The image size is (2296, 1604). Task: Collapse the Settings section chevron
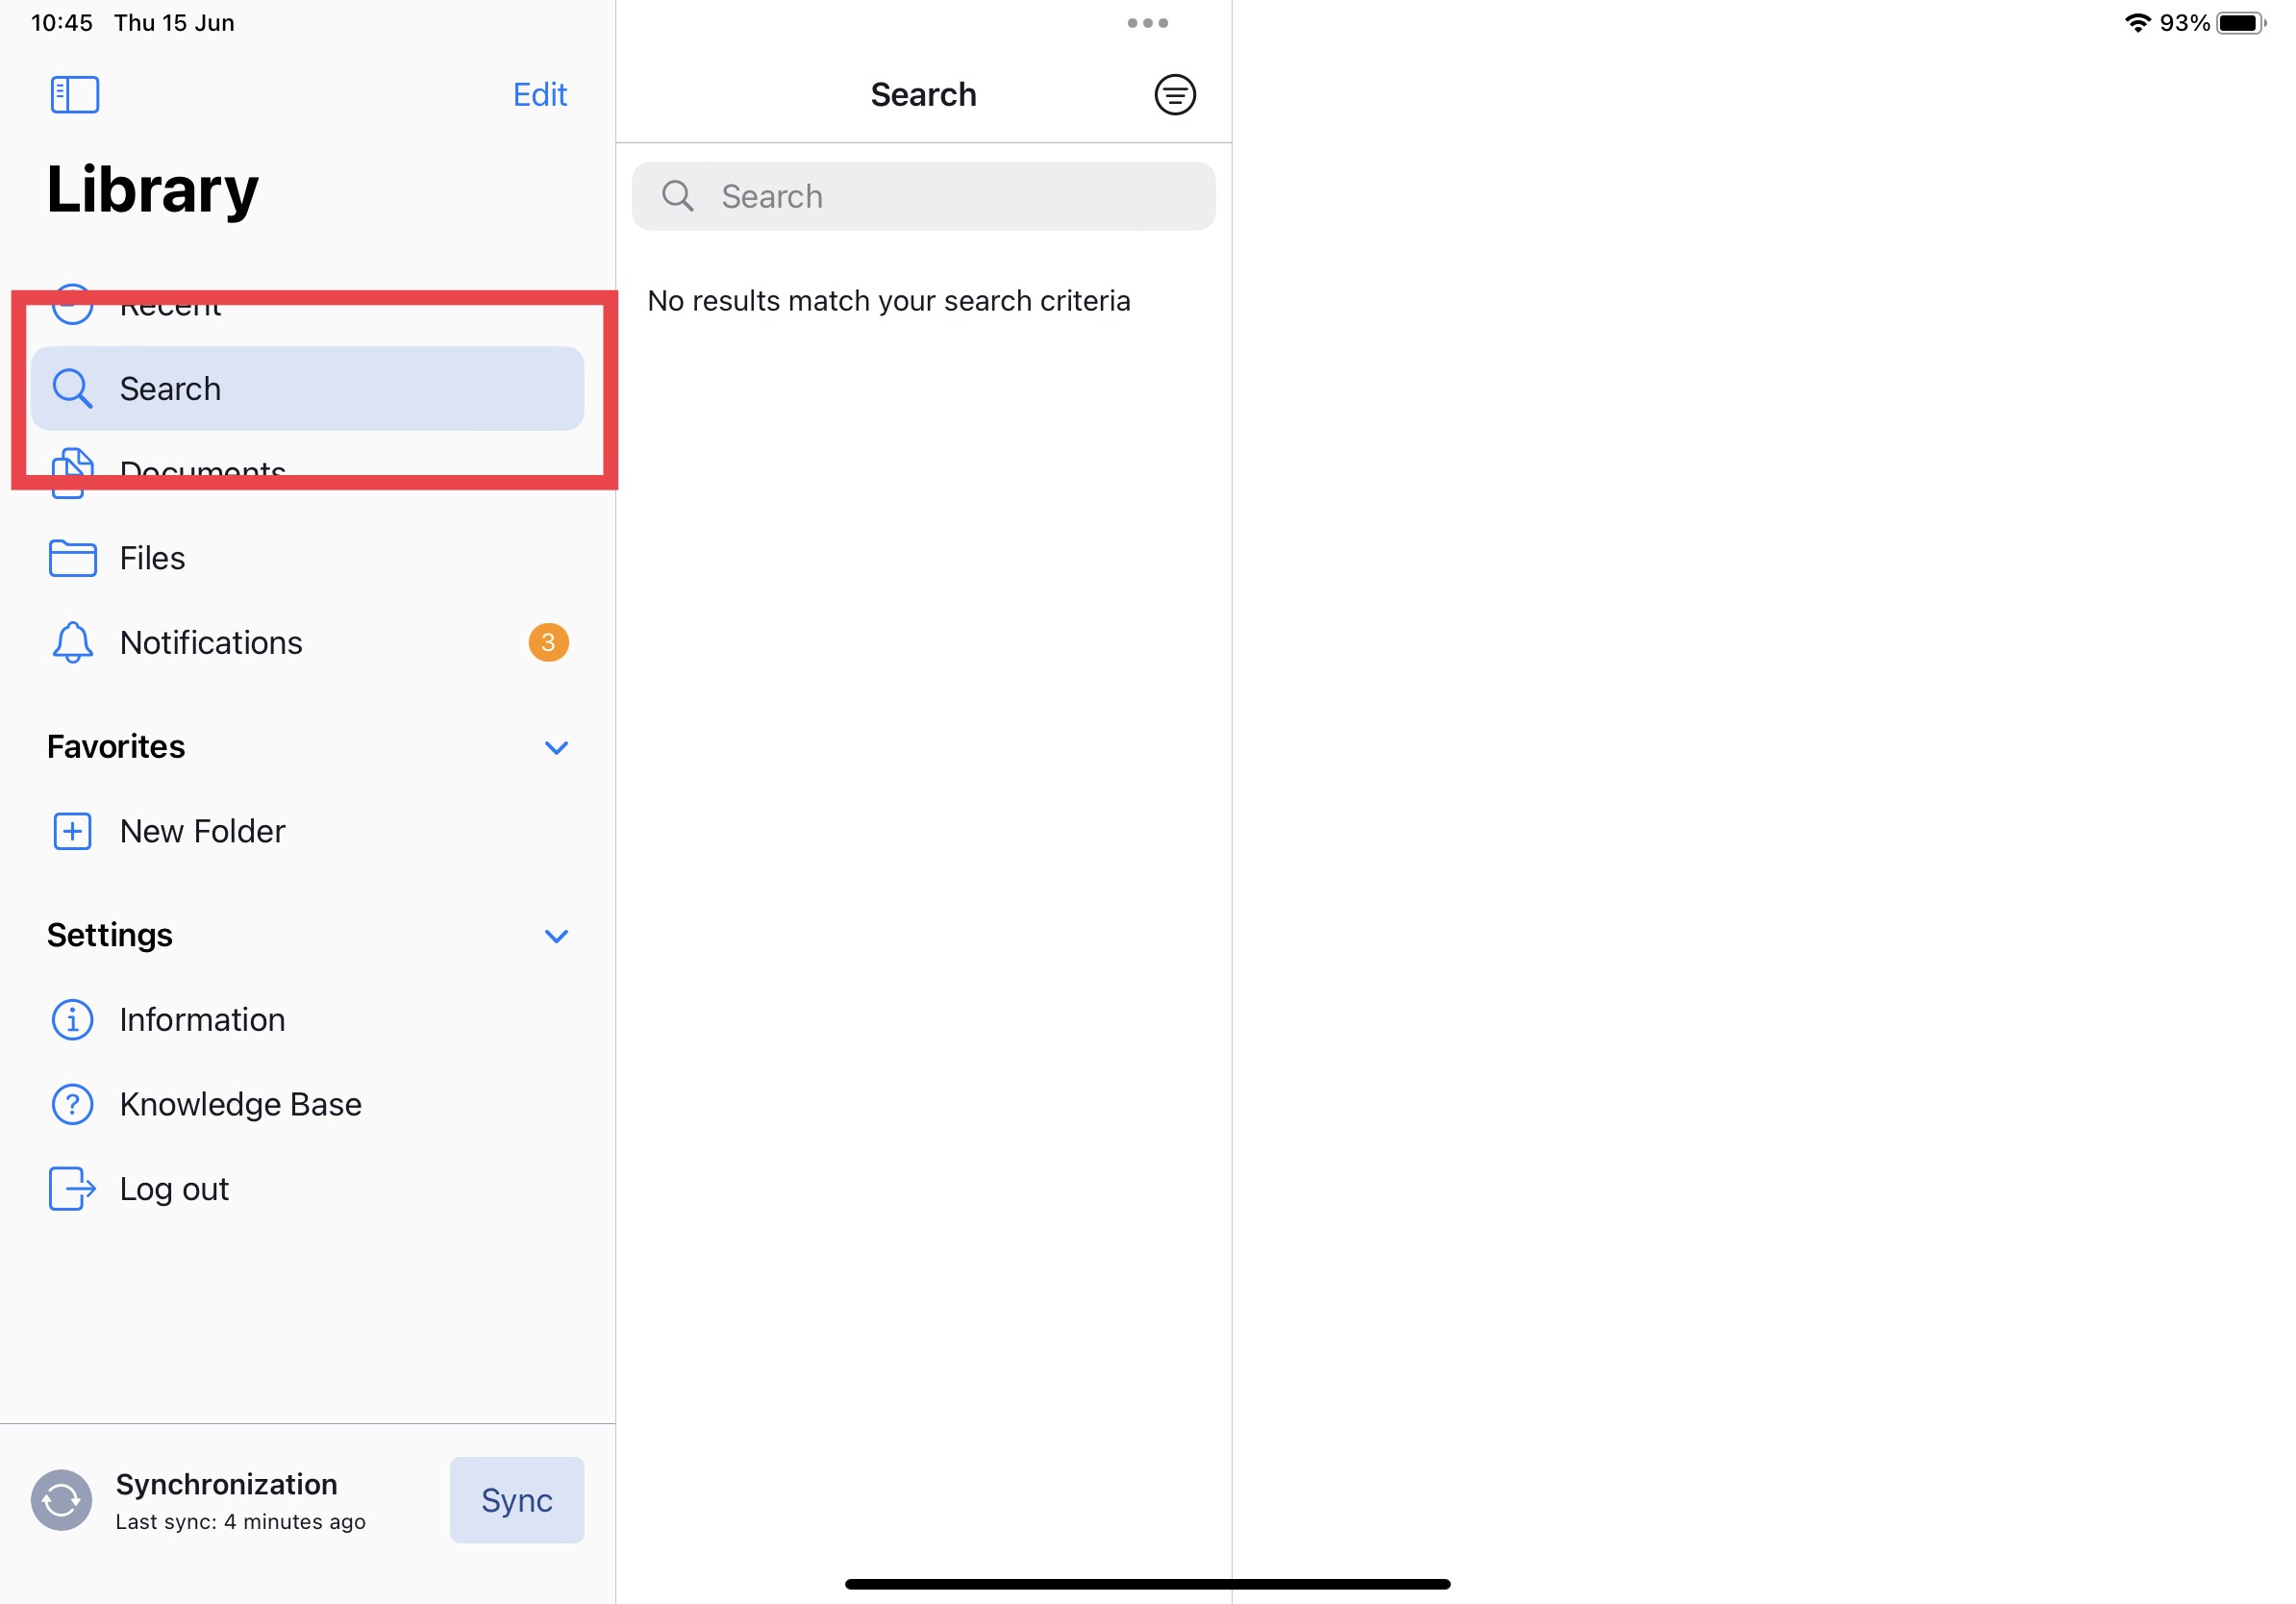[x=556, y=935]
